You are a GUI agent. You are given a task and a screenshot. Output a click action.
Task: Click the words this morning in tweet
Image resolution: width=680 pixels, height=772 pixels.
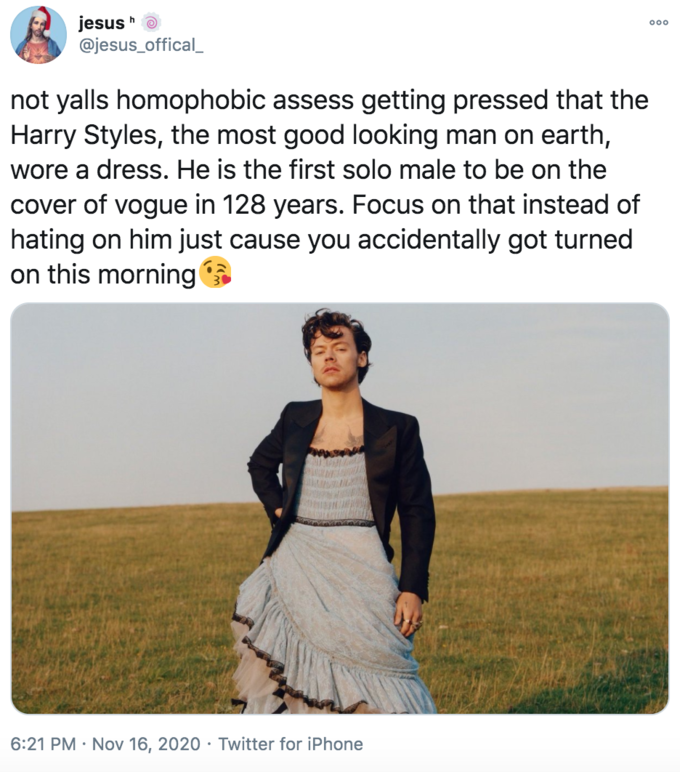(x=122, y=275)
